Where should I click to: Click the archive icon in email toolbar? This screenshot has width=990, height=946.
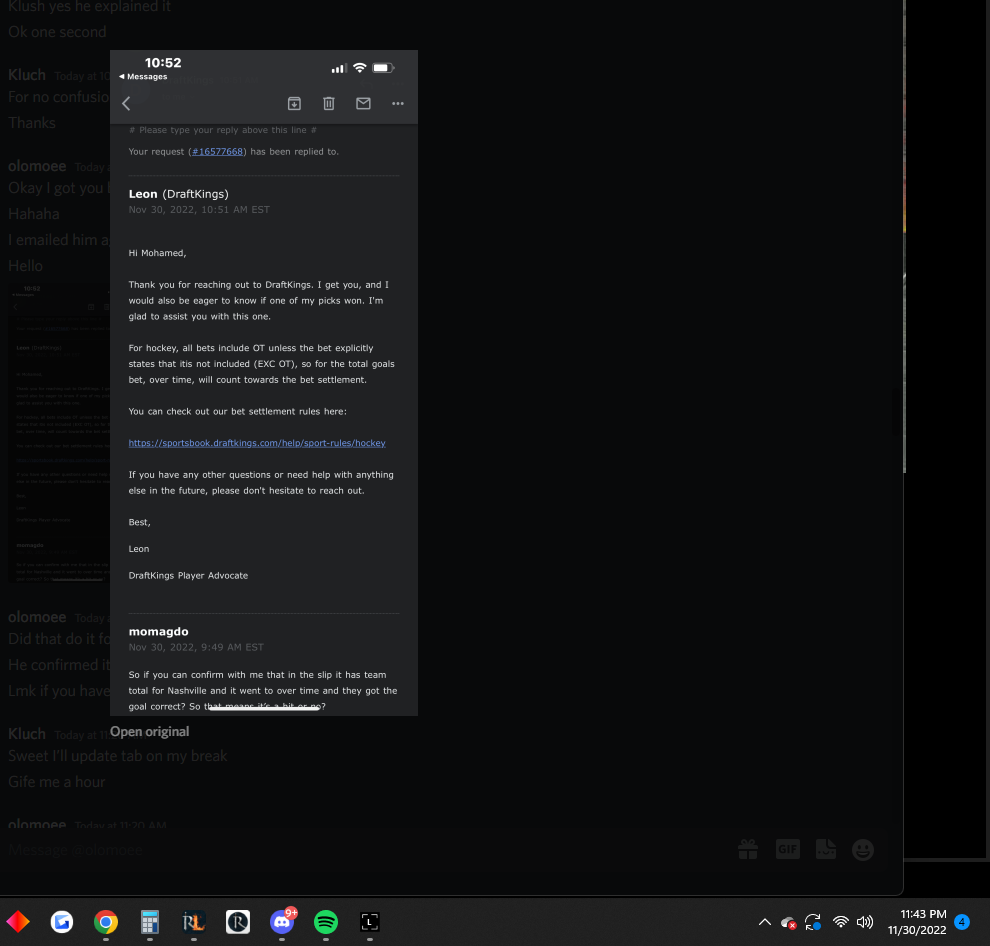point(294,104)
